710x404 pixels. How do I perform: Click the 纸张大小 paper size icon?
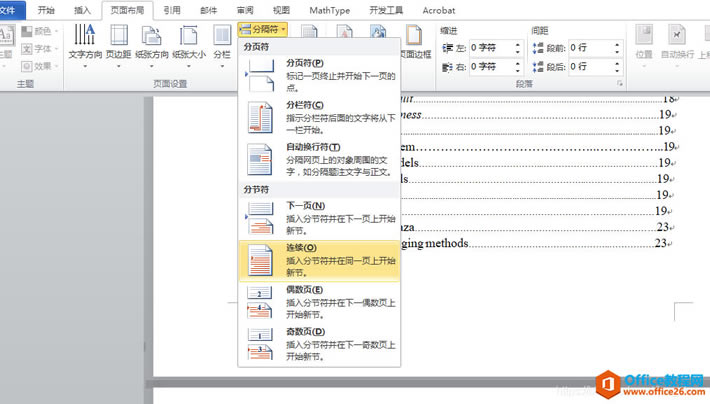click(x=189, y=35)
